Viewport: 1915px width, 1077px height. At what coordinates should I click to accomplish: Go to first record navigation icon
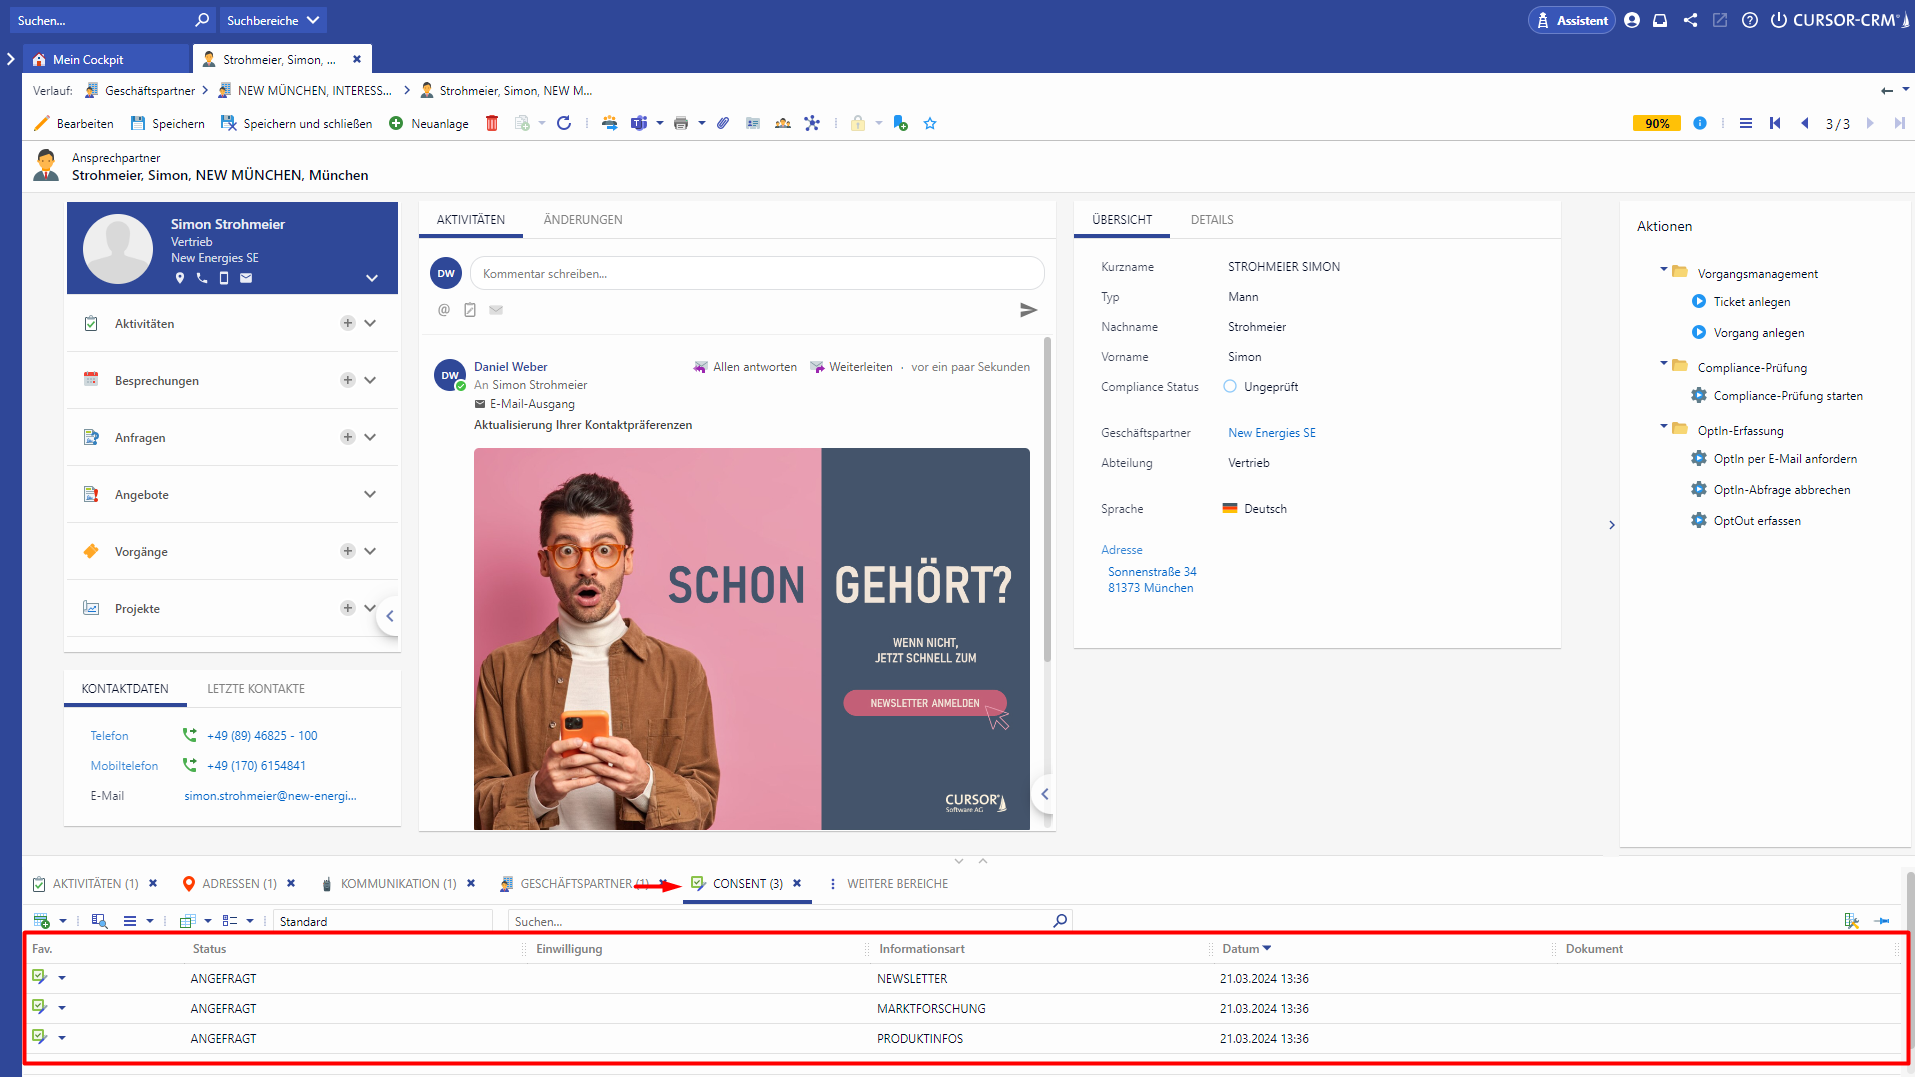pos(1775,123)
